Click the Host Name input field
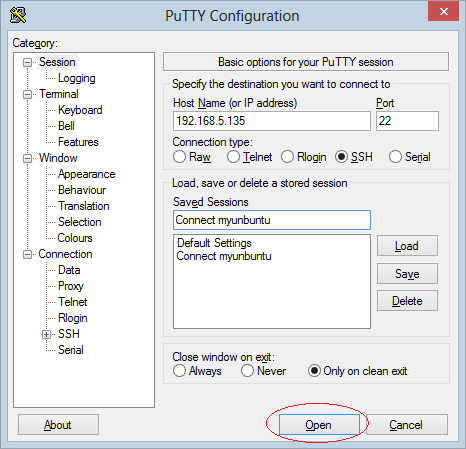Image resolution: width=466 pixels, height=449 pixels. tap(272, 121)
